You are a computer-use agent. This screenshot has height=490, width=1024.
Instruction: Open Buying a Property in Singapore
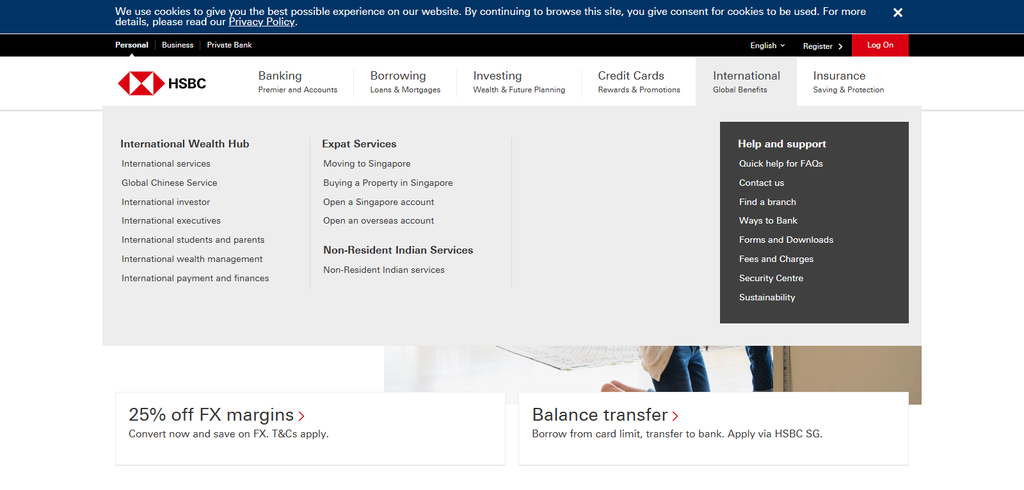pyautogui.click(x=388, y=183)
